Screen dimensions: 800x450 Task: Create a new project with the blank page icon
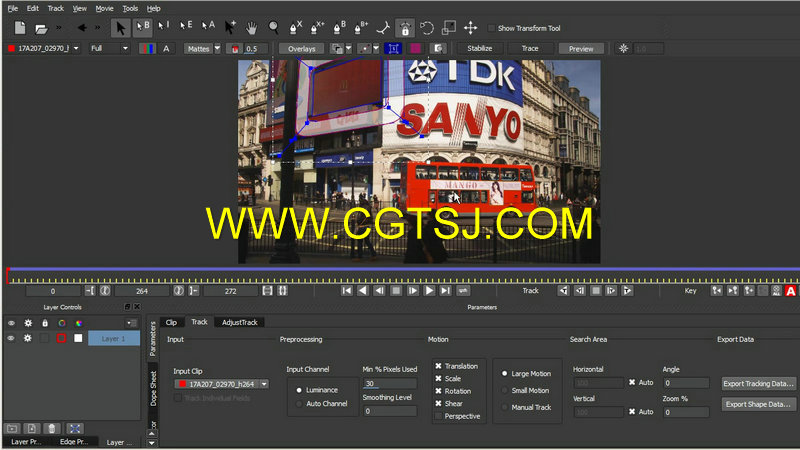[x=20, y=28]
